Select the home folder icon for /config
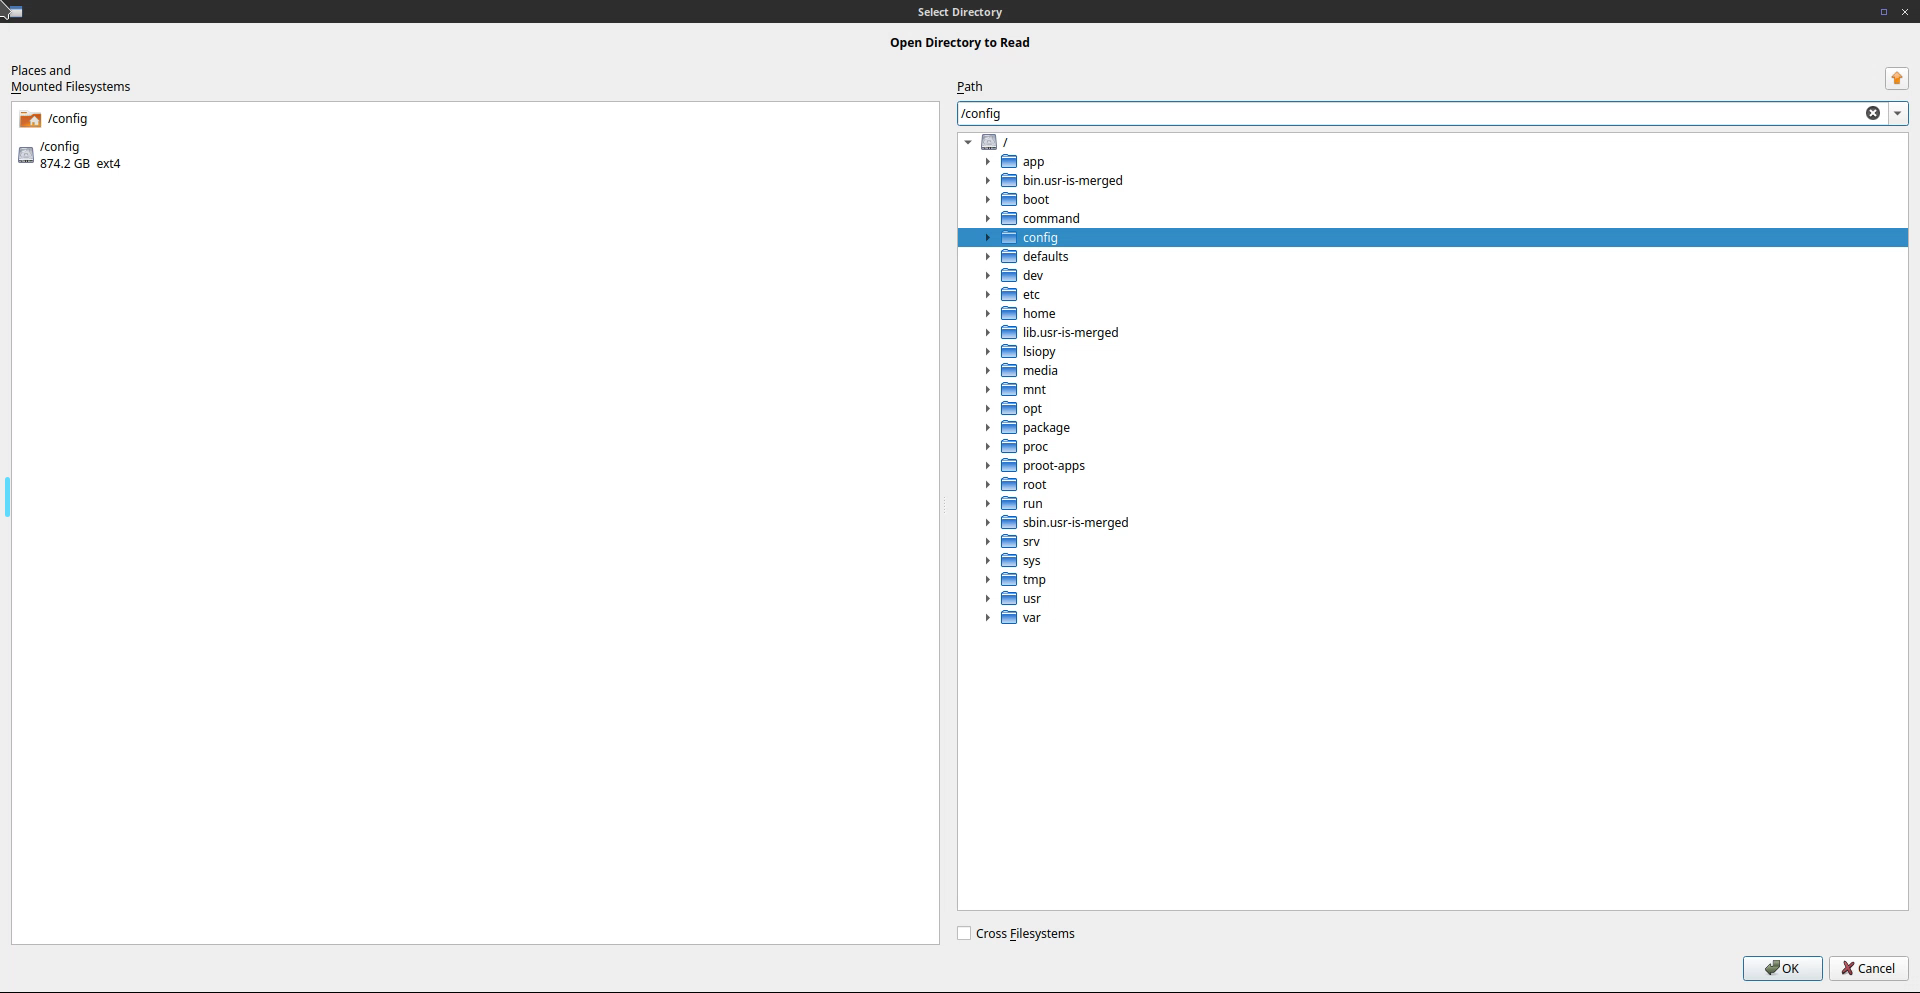1920x993 pixels. point(30,119)
